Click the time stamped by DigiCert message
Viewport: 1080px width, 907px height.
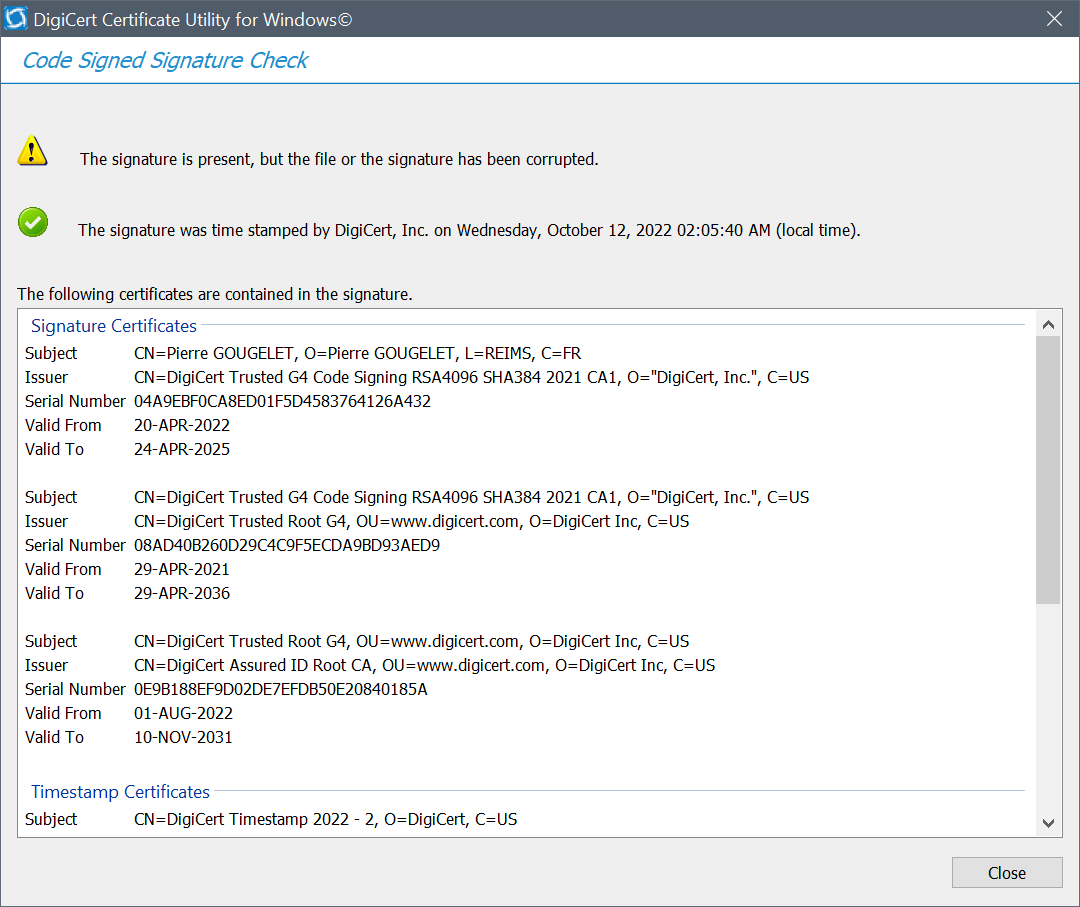click(469, 230)
